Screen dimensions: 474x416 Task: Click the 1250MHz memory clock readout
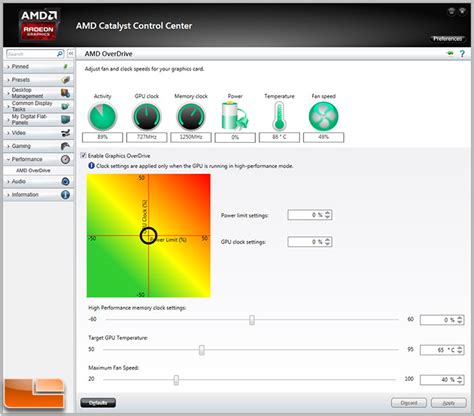(191, 137)
